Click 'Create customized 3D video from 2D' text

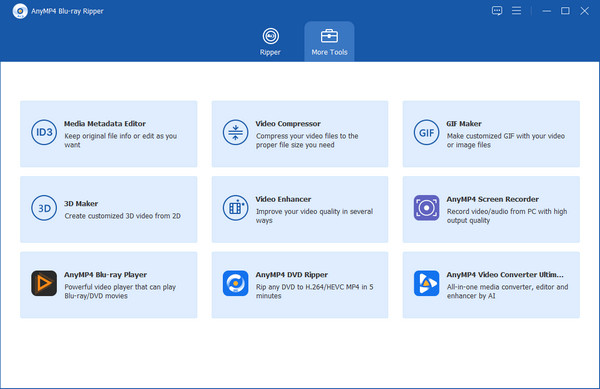(x=122, y=216)
